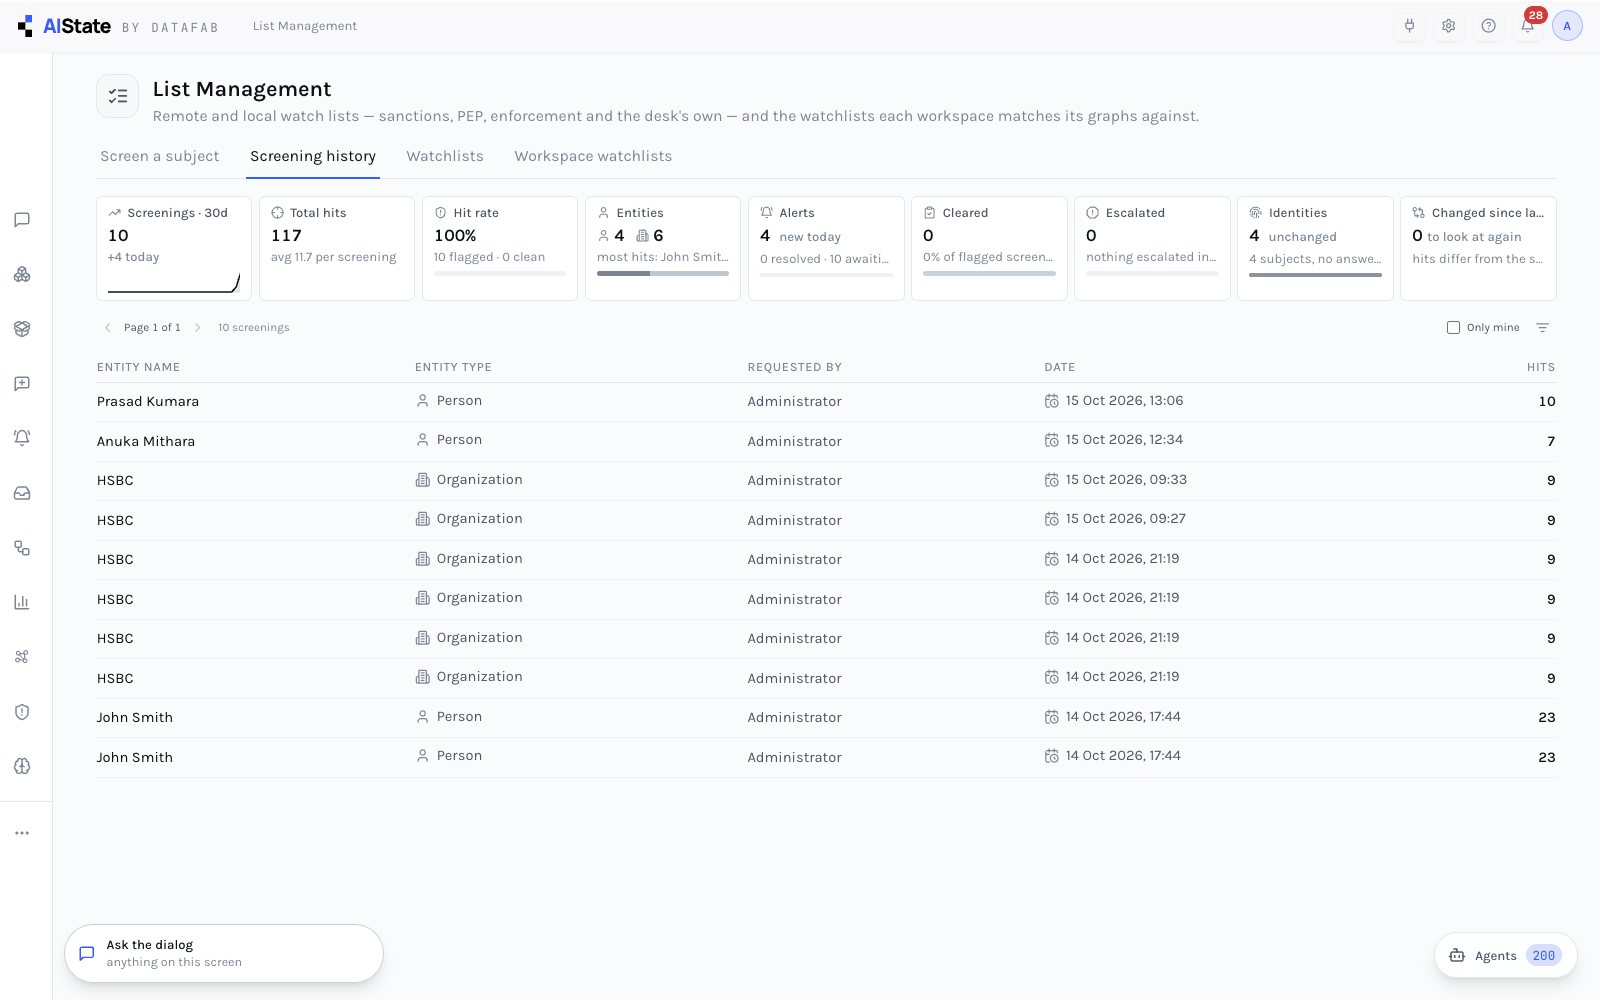Screen dimensions: 1600x1000
Task: Open the inbox tray icon in sidebar
Action: (22, 493)
